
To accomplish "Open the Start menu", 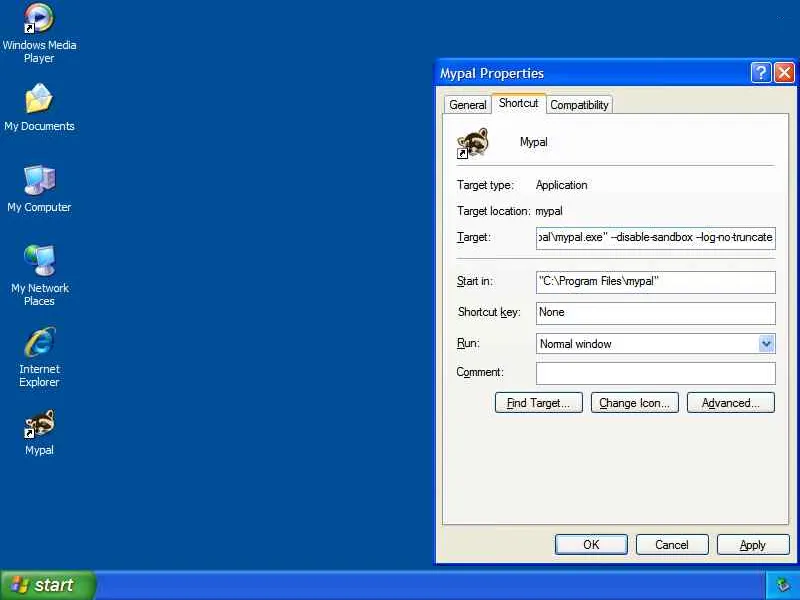I will click(47, 585).
